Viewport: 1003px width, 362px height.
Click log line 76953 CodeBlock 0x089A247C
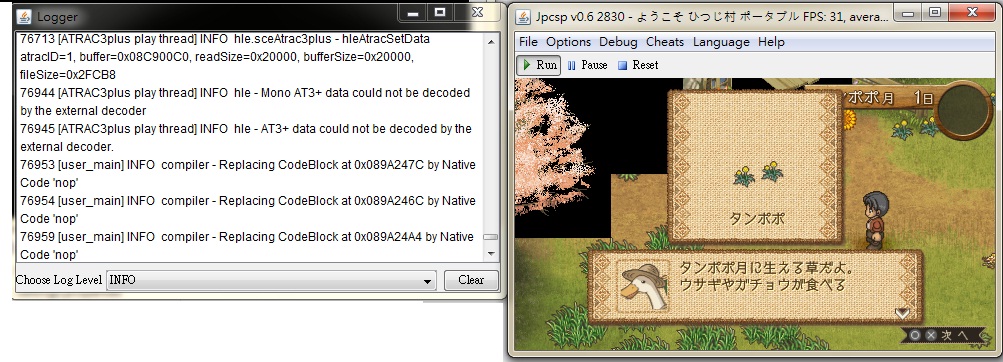coord(248,173)
